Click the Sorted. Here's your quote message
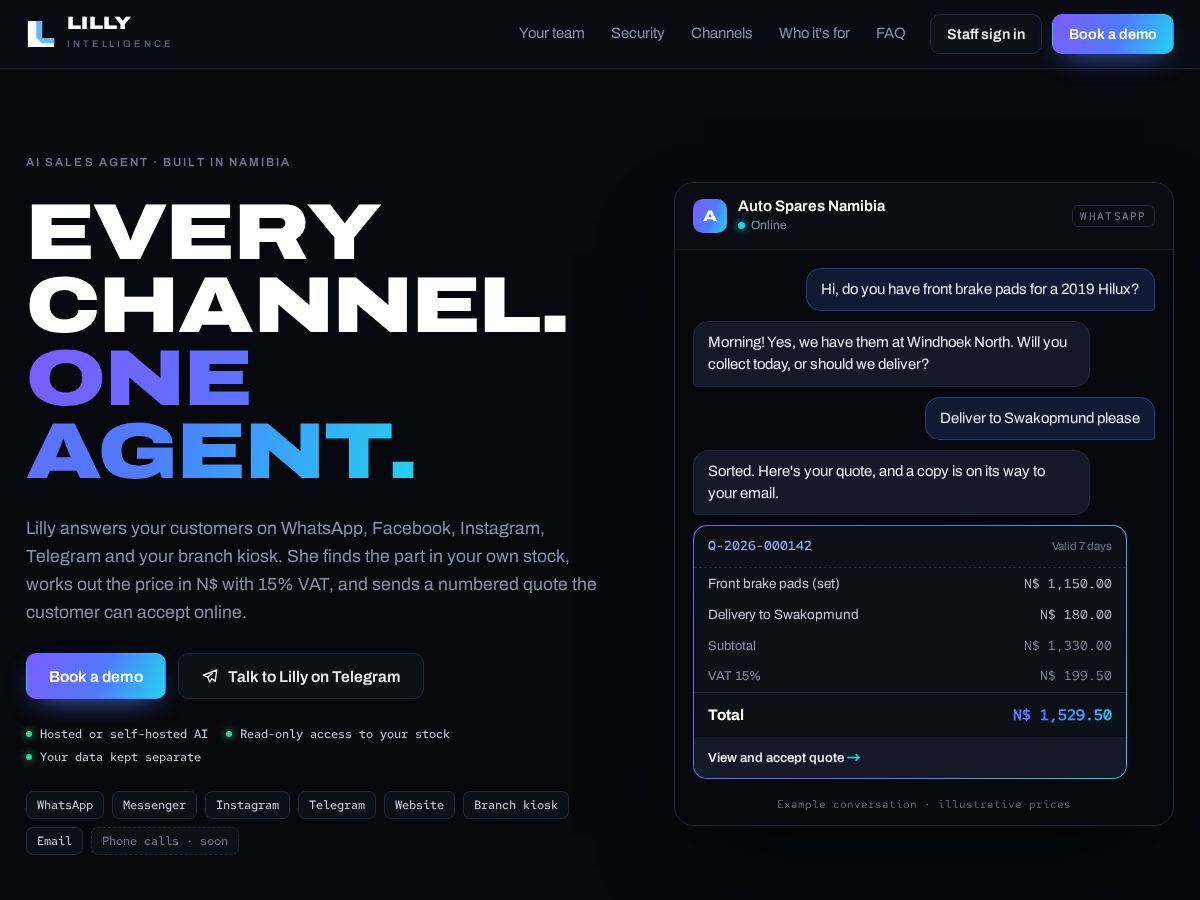Viewport: 1200px width, 900px height. coord(891,482)
